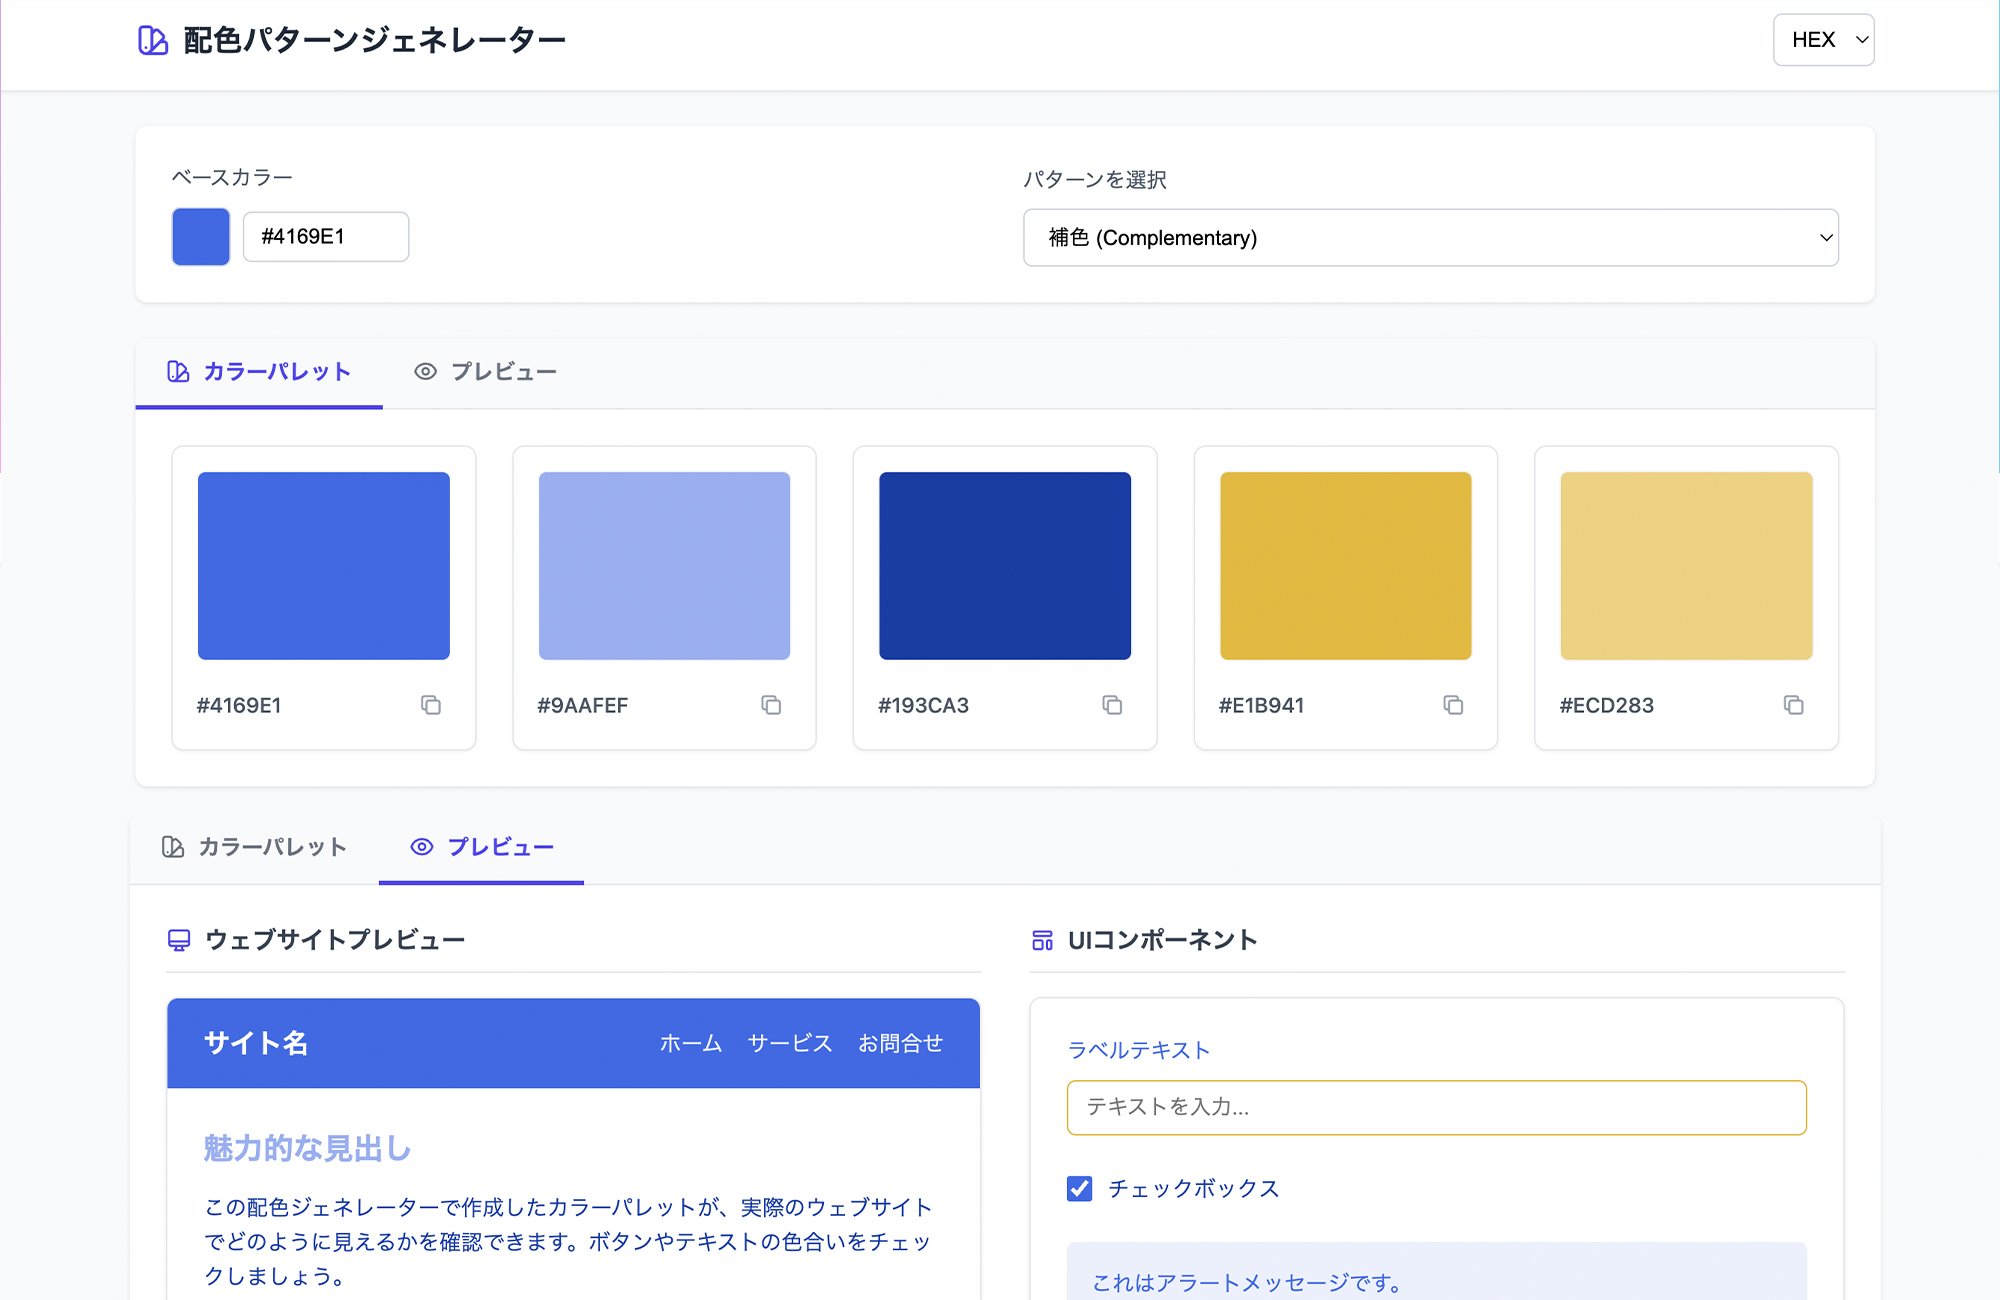Viewport: 2000px width, 1300px height.
Task: Click the #4169E1 blue palette swatch
Action: (324, 566)
